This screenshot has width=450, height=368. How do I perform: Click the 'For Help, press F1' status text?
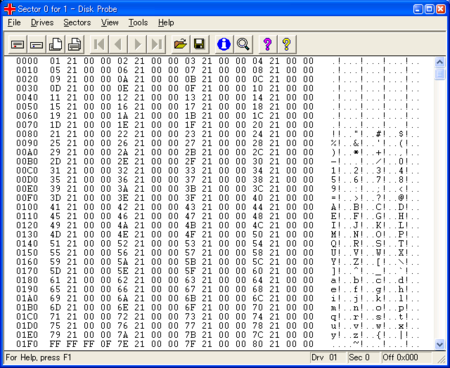pos(38,358)
